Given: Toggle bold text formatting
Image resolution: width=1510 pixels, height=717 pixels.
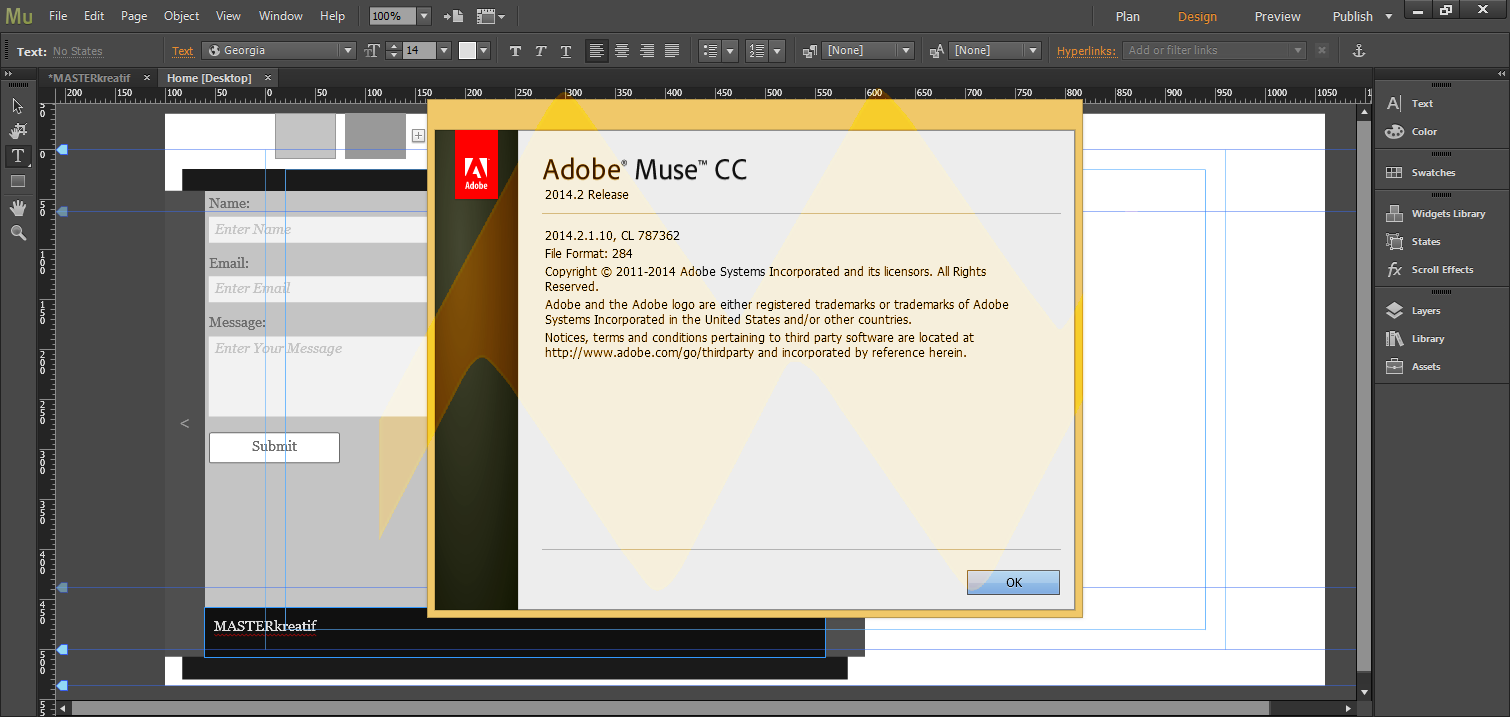Looking at the screenshot, I should (x=515, y=51).
